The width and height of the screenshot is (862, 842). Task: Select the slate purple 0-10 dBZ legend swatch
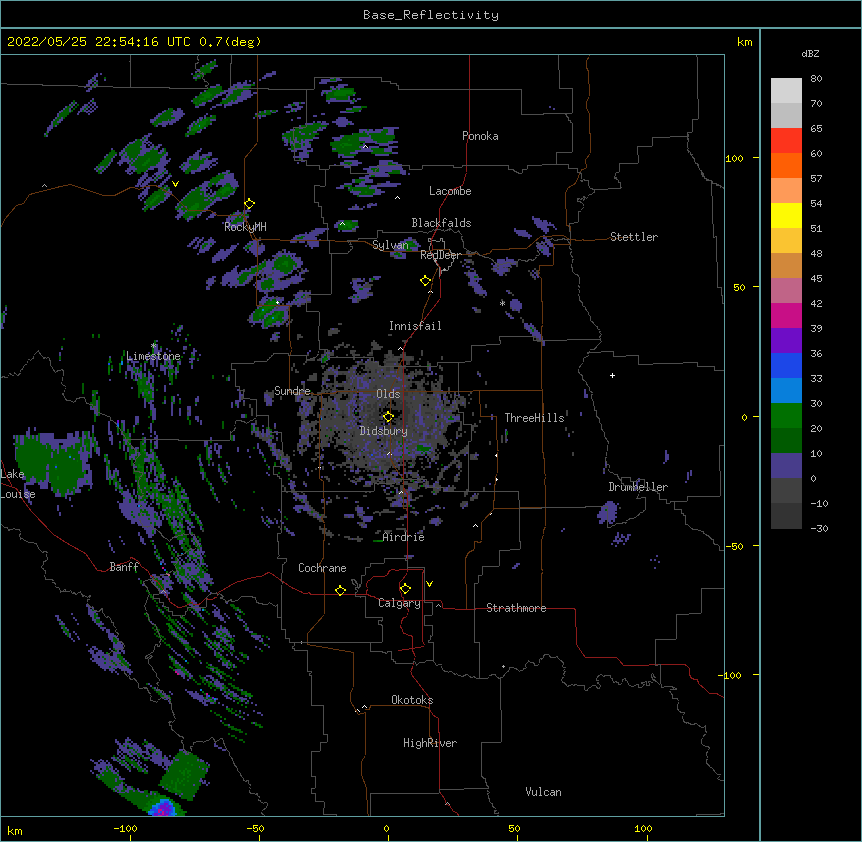click(786, 466)
